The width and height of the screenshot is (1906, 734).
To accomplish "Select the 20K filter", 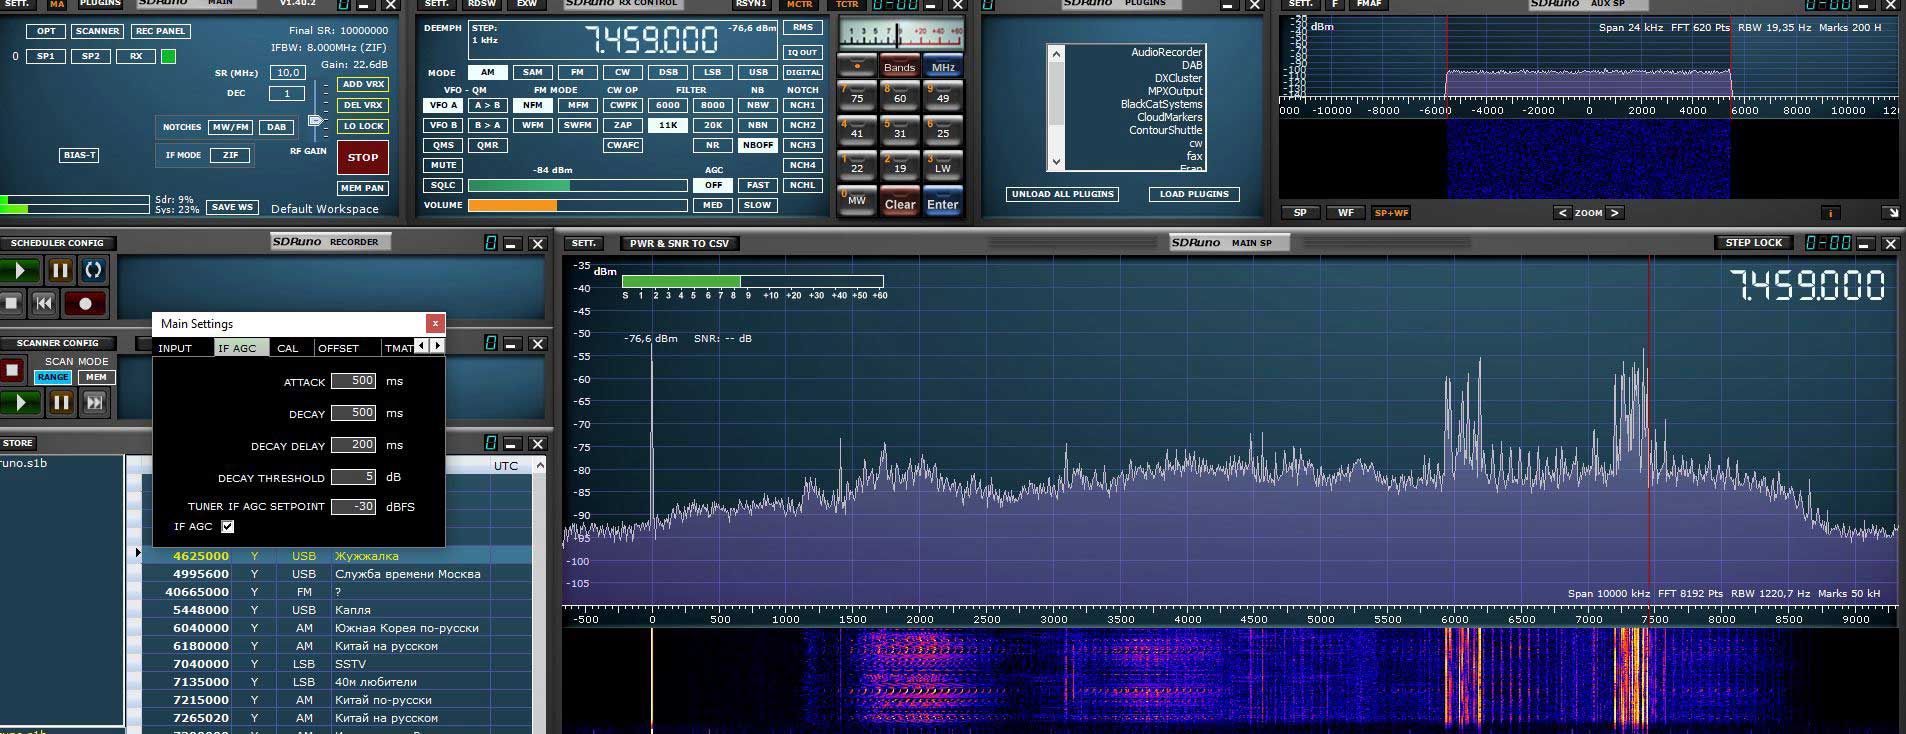I will 712,125.
